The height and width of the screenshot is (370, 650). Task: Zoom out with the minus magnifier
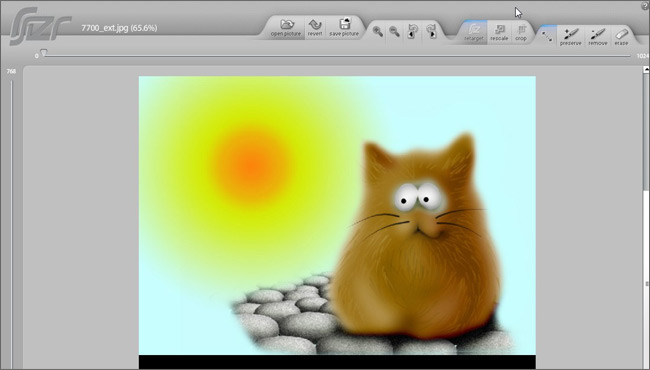pos(395,31)
